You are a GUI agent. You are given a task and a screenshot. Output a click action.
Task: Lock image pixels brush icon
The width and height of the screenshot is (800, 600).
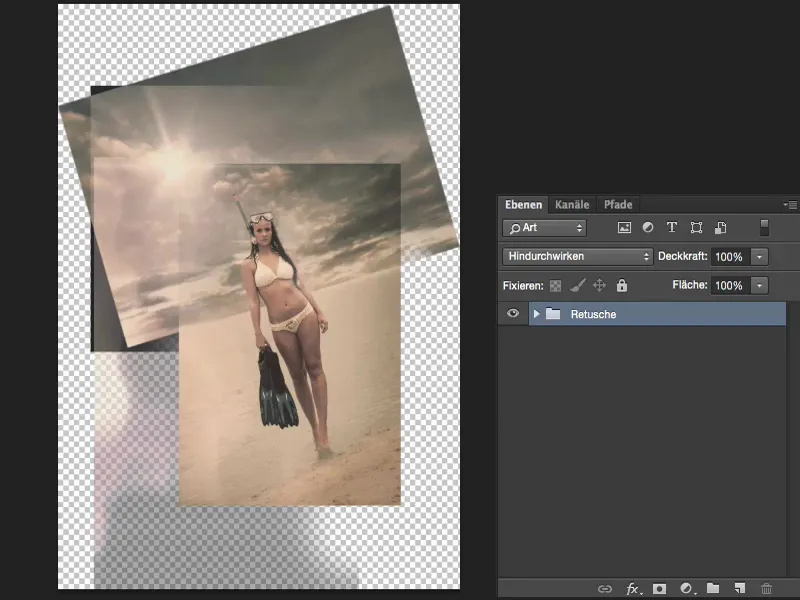(x=578, y=285)
